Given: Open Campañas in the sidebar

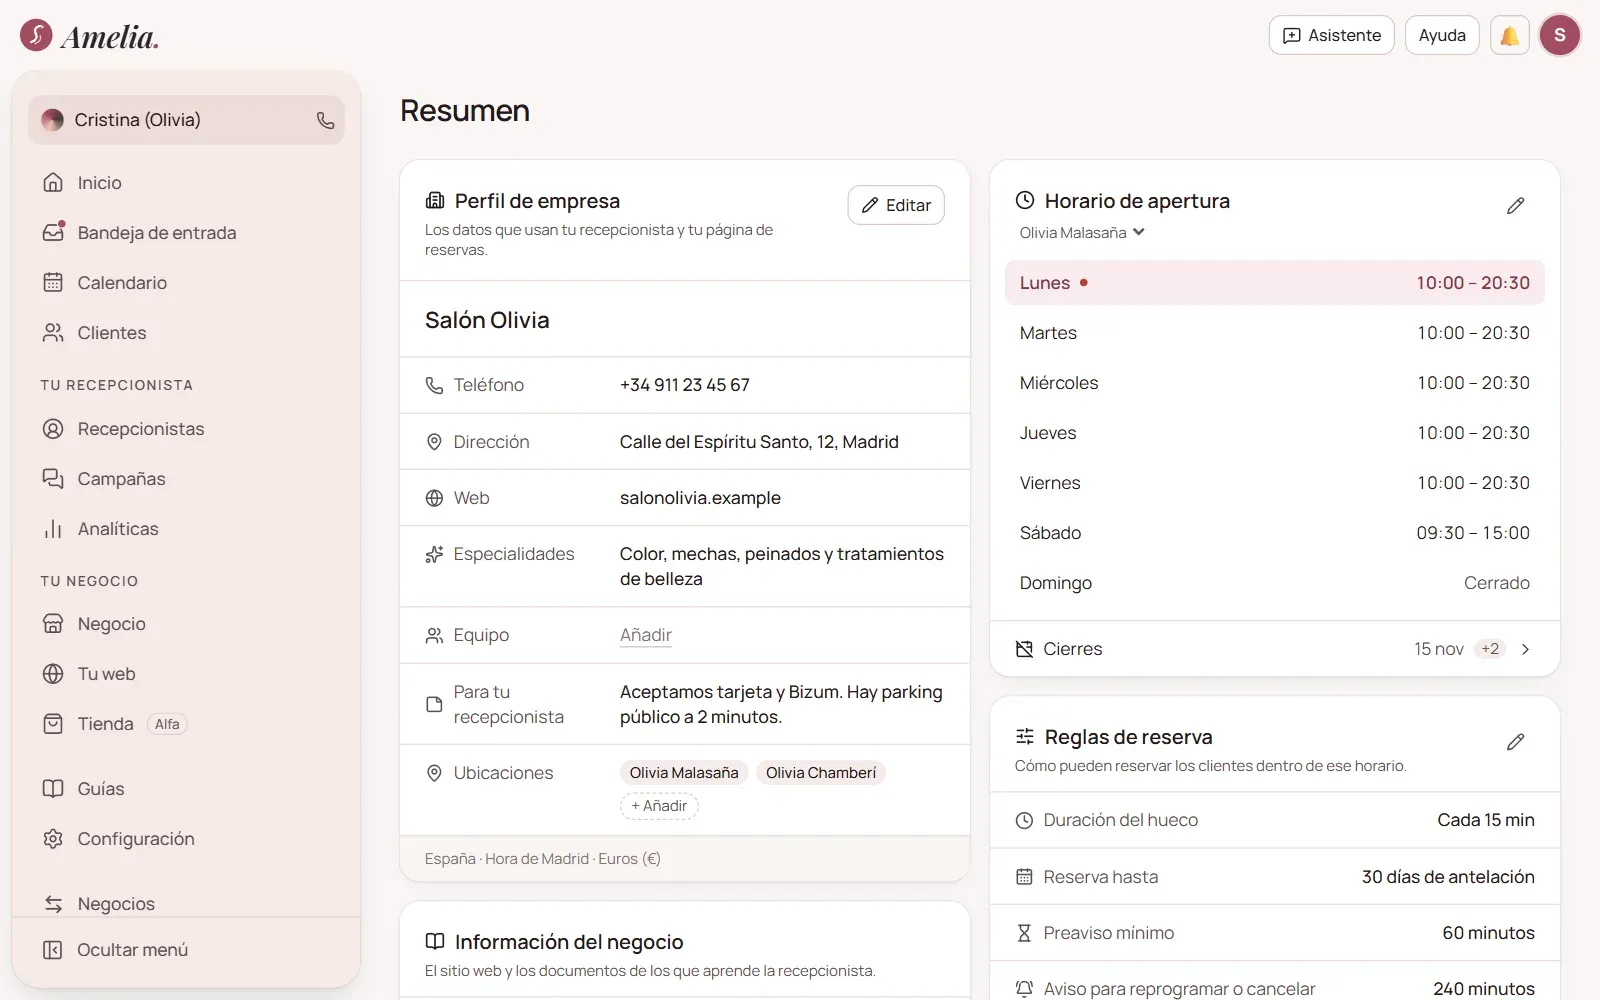Looking at the screenshot, I should pyautogui.click(x=186, y=479).
